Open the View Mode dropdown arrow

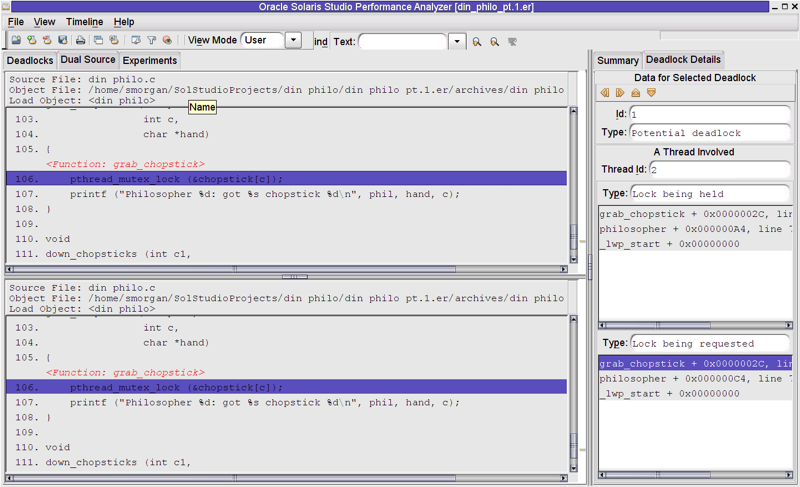coord(293,40)
